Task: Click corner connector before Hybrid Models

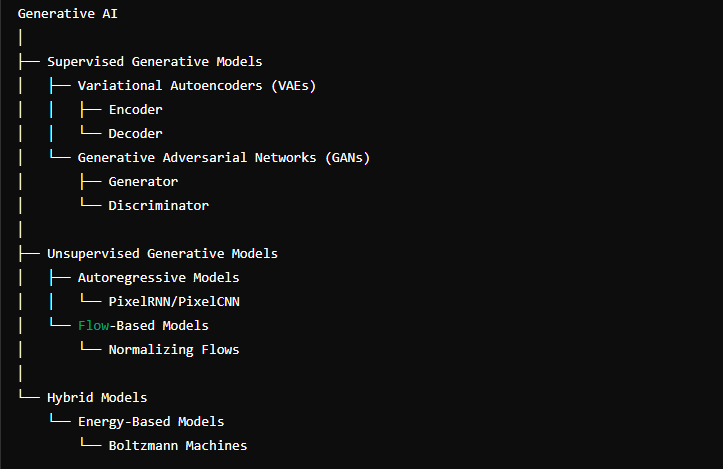Action: [x=29, y=394]
